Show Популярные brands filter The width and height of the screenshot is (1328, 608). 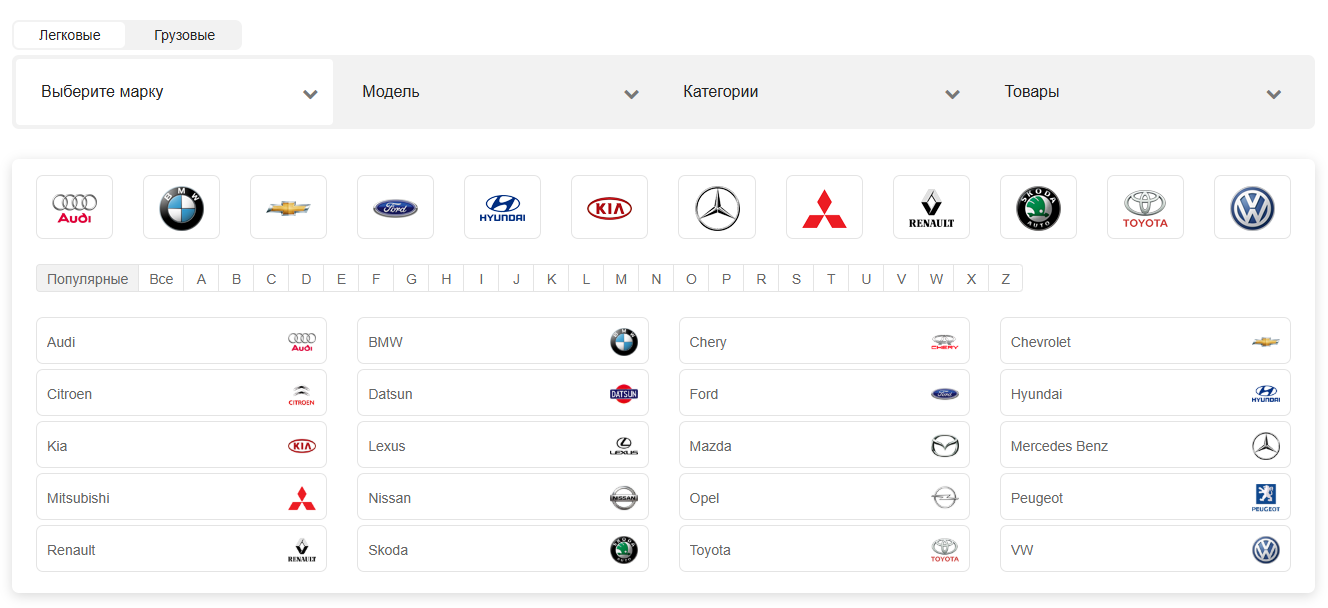(x=87, y=279)
